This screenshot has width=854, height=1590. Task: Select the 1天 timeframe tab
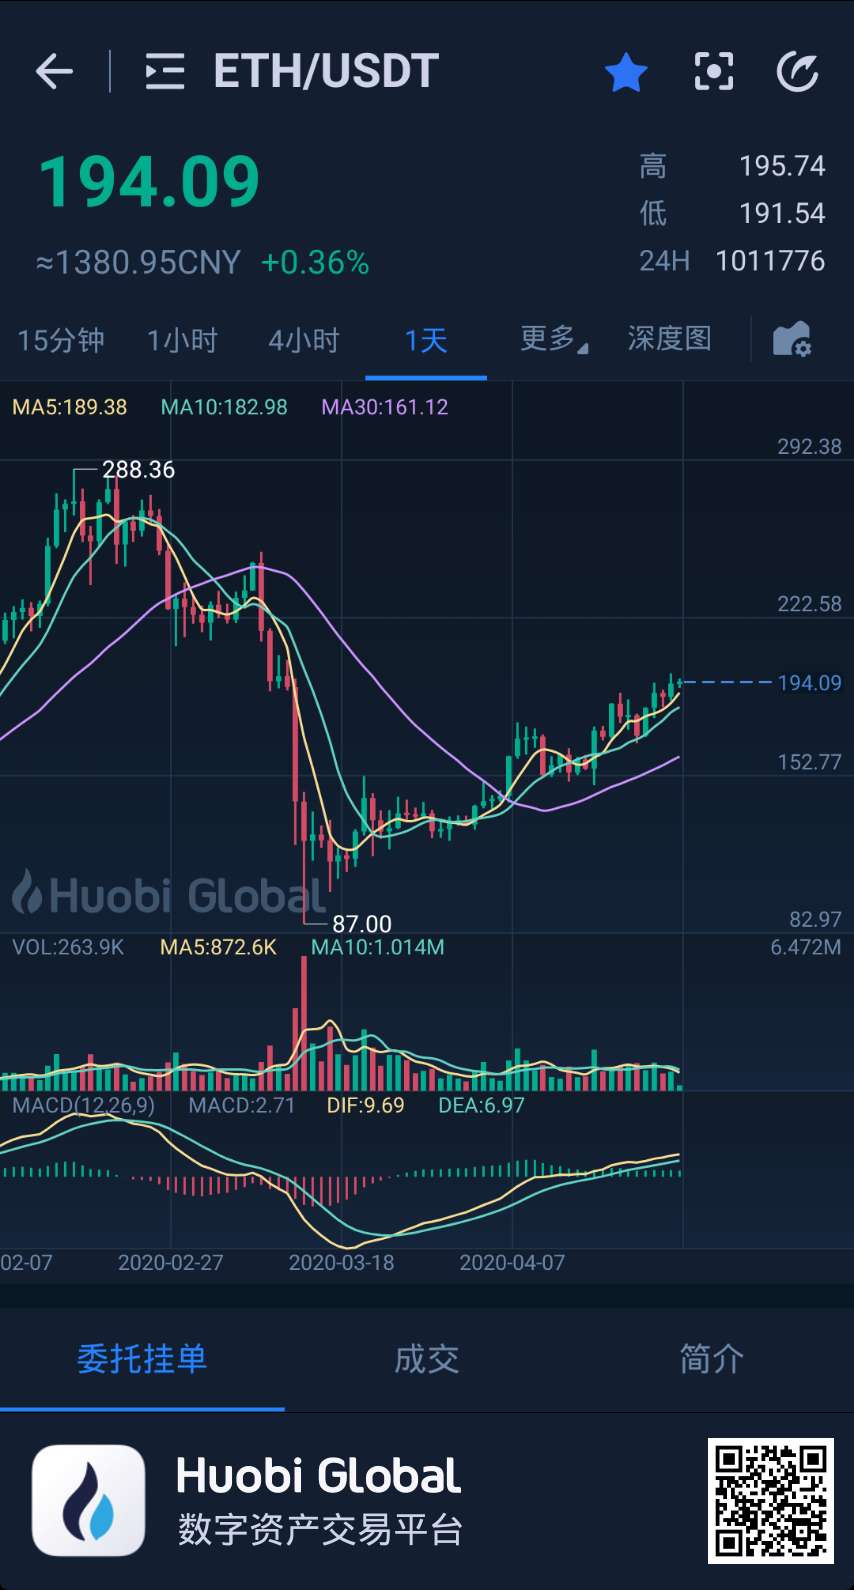pos(426,340)
